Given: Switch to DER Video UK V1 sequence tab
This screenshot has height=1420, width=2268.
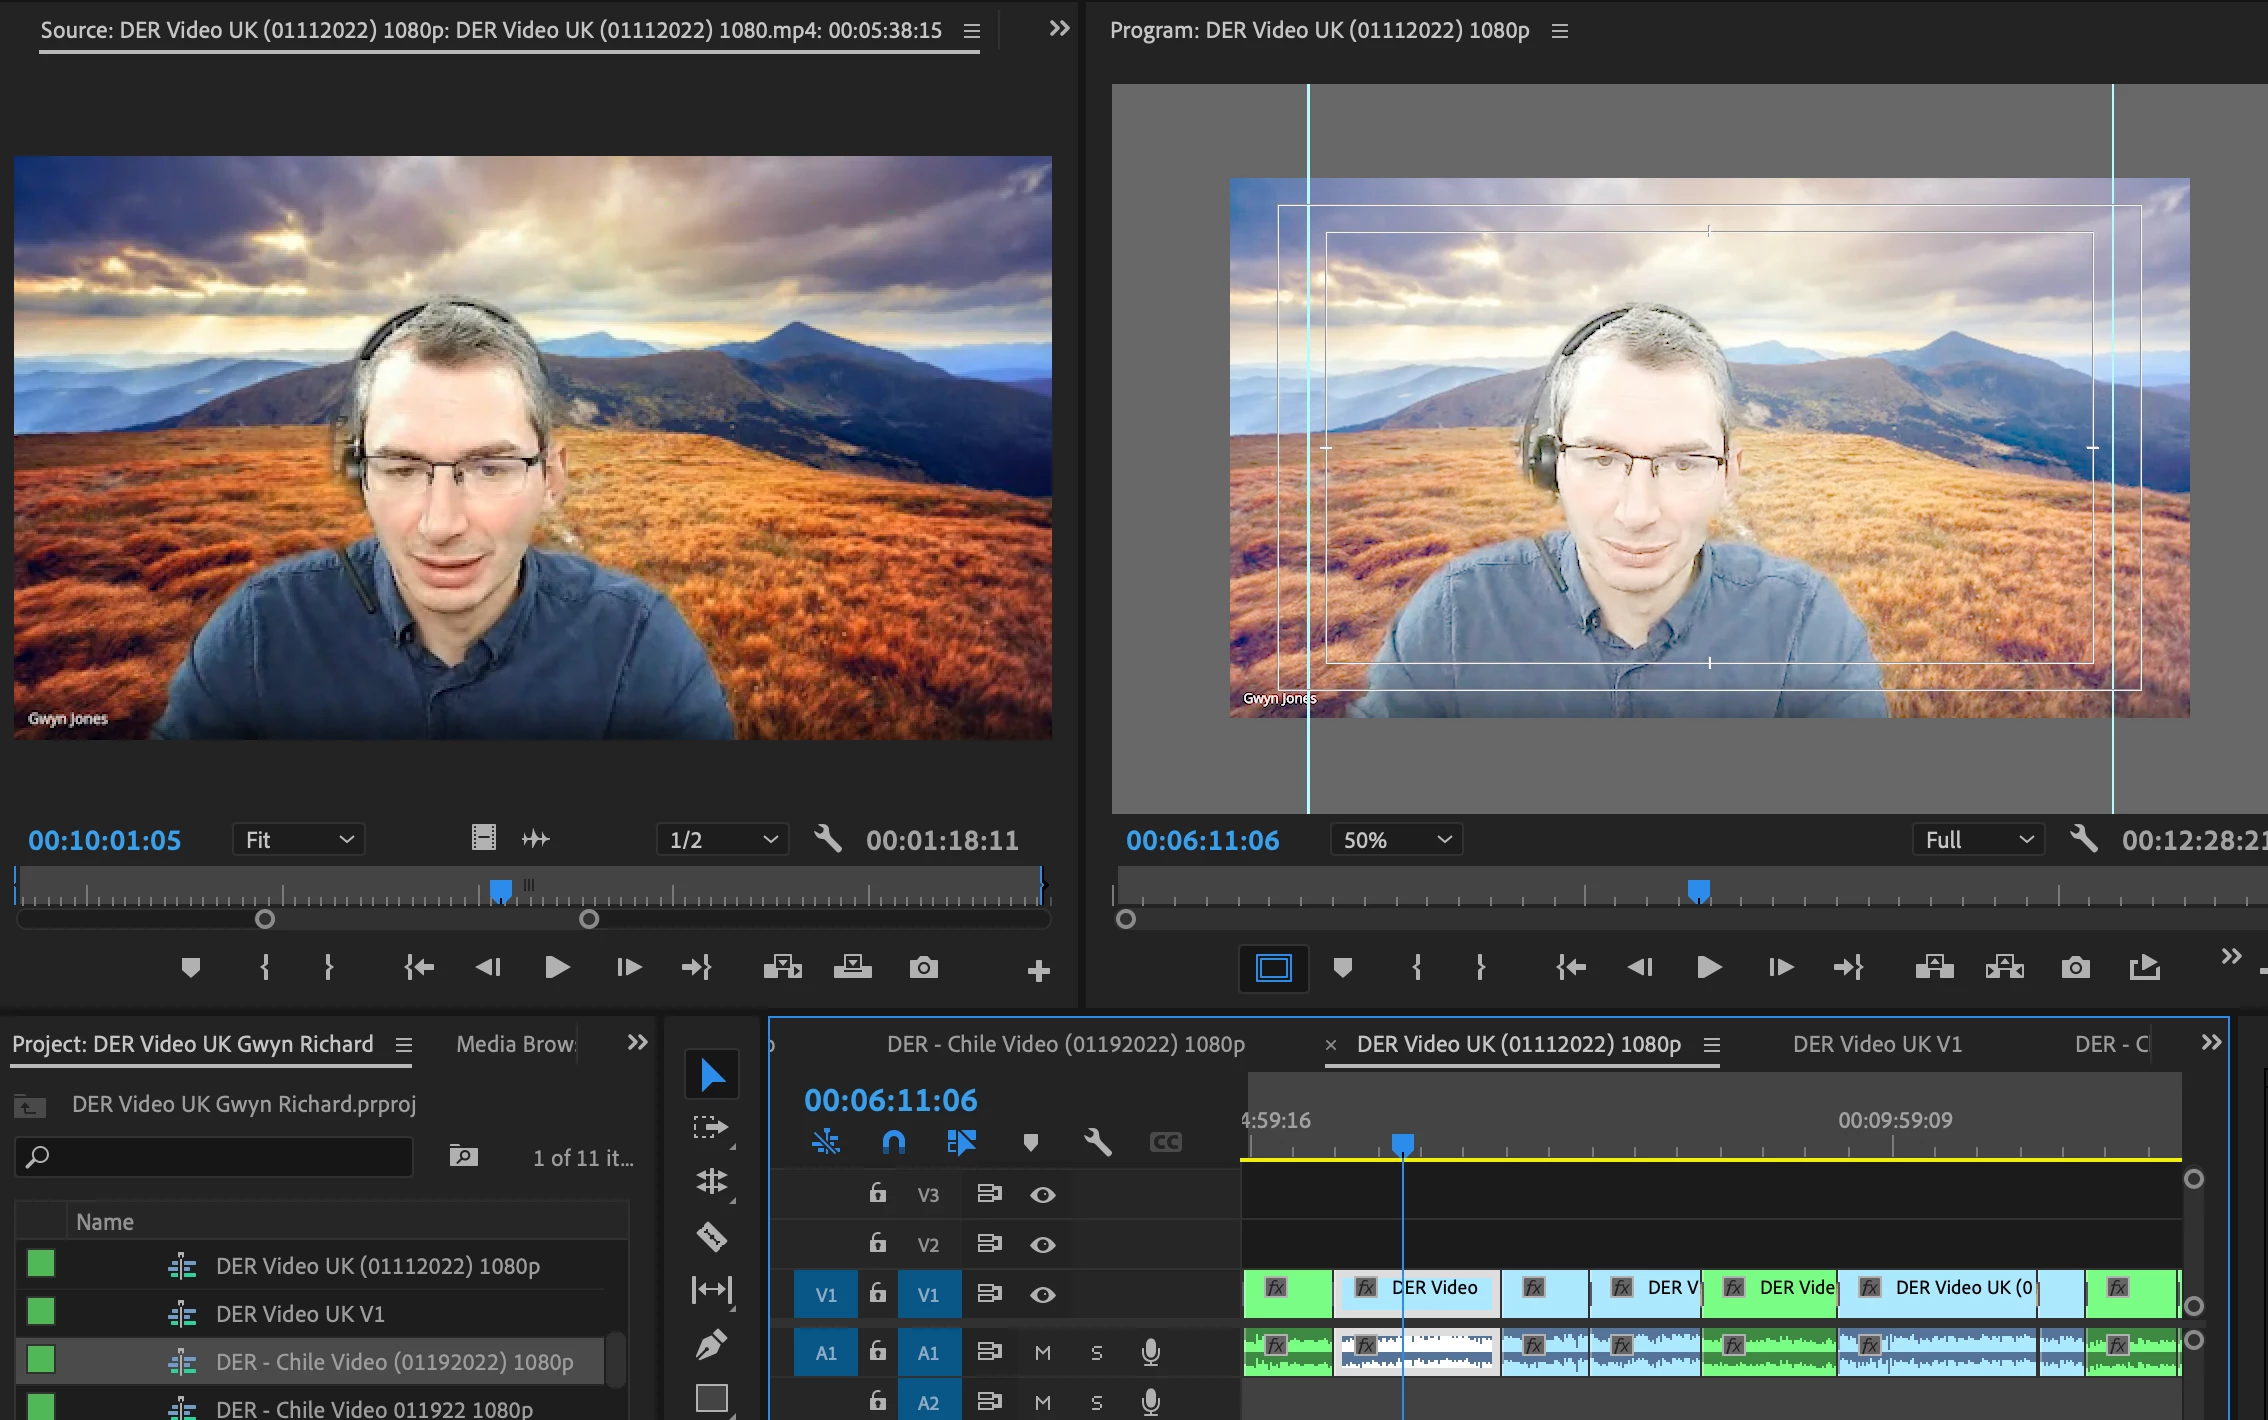Looking at the screenshot, I should pyautogui.click(x=1876, y=1044).
